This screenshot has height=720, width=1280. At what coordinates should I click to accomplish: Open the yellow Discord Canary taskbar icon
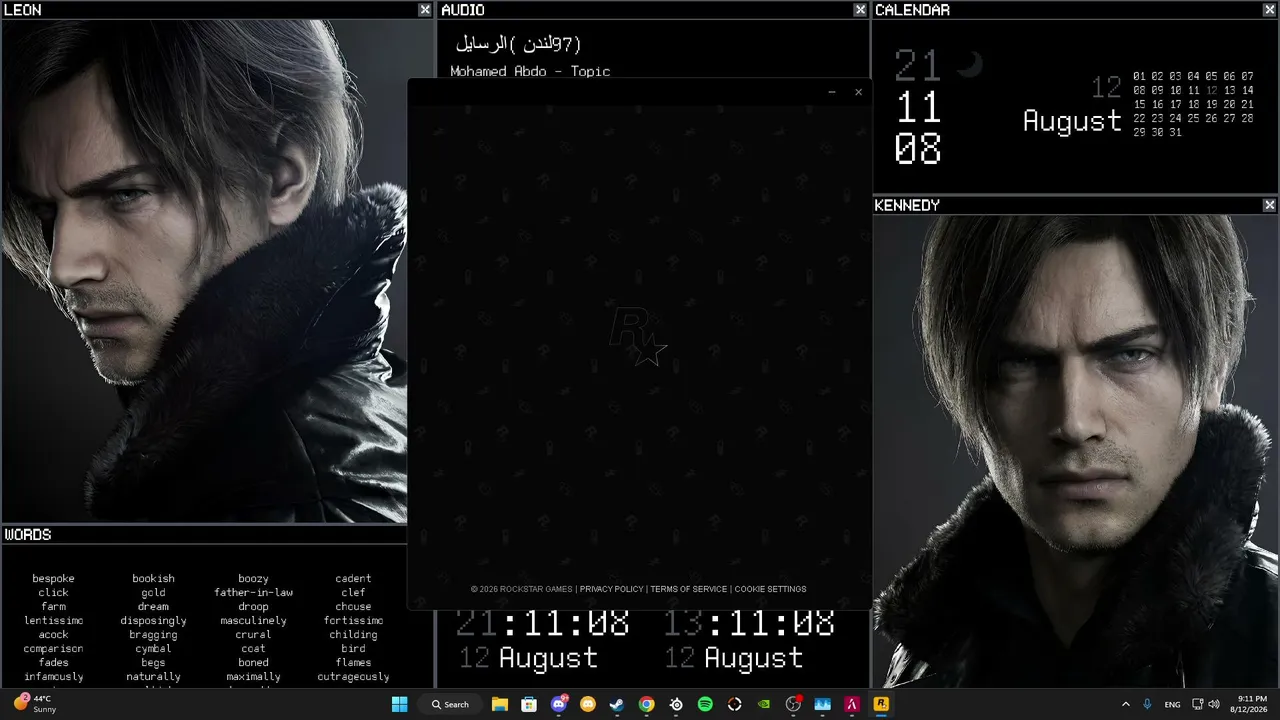point(588,704)
